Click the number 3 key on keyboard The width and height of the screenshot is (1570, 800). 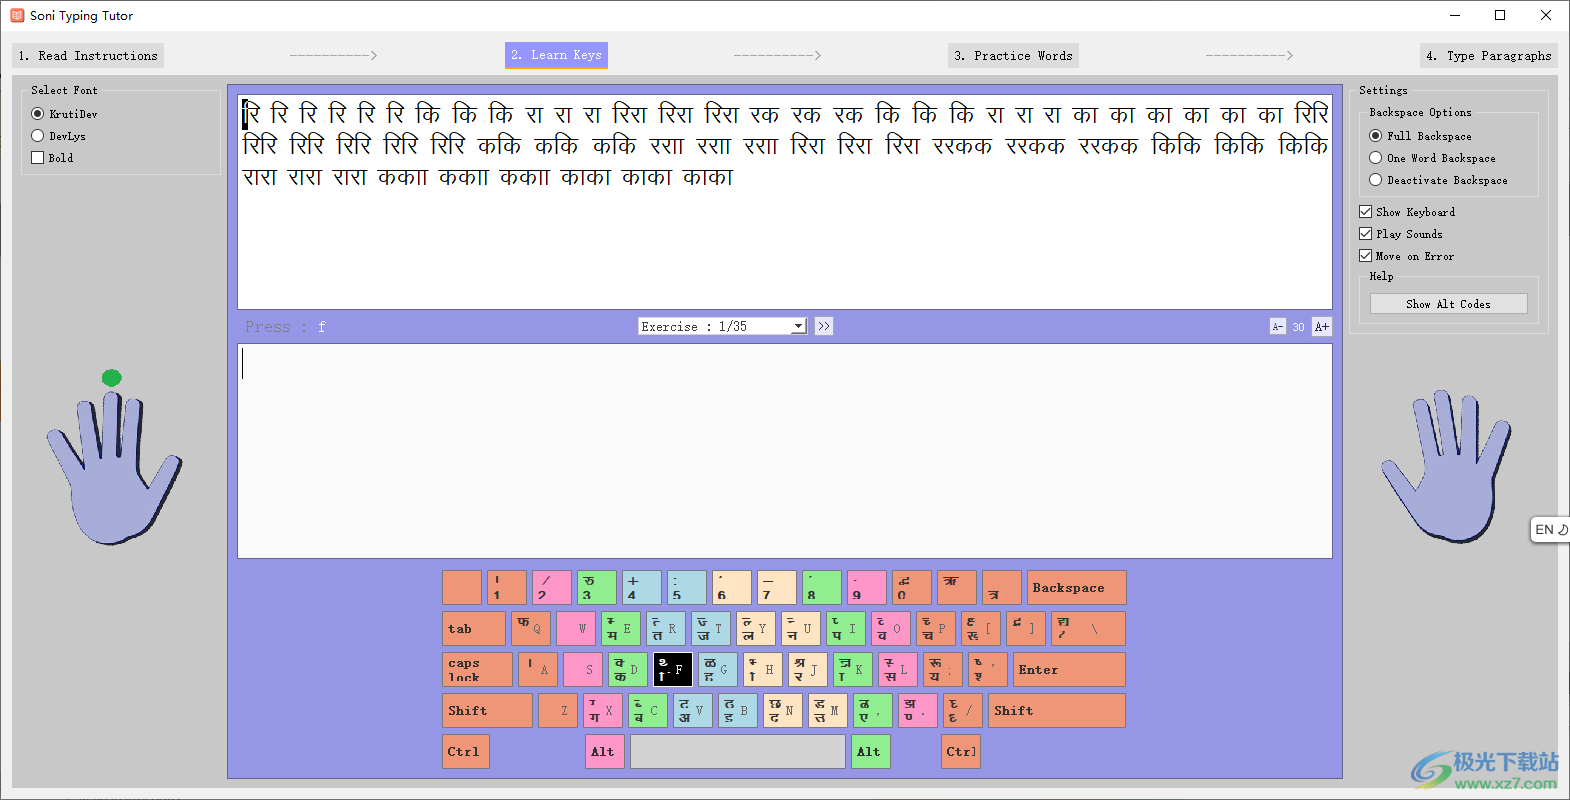596,587
